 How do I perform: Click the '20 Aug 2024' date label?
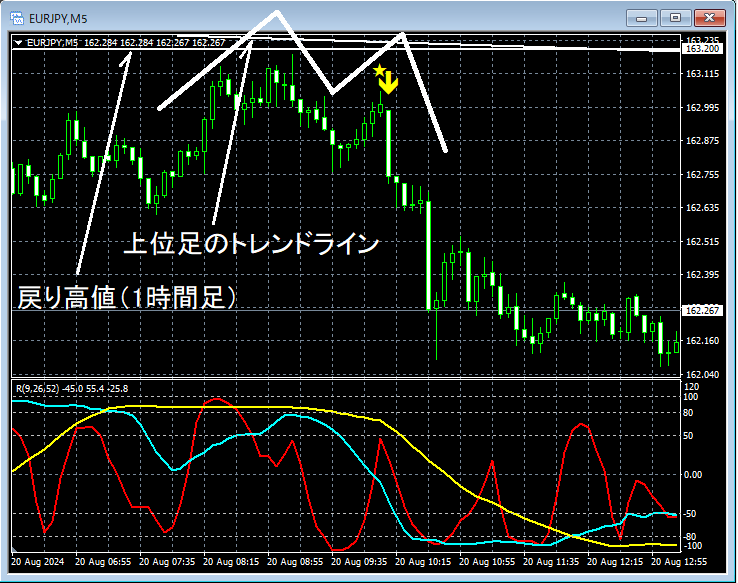tap(37, 561)
